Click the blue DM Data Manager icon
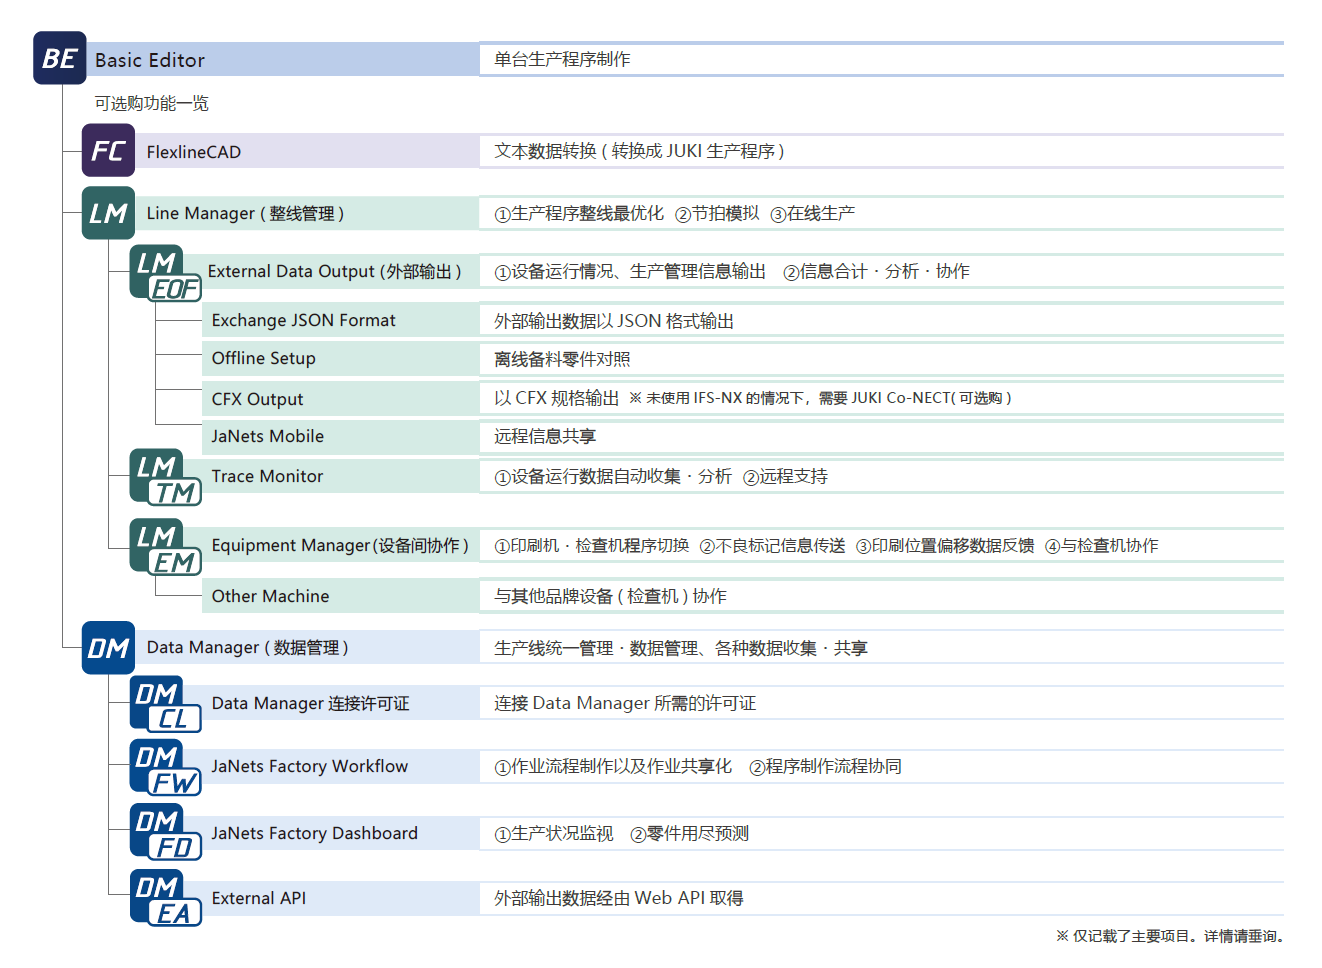This screenshot has height=968, width=1322. point(108,648)
